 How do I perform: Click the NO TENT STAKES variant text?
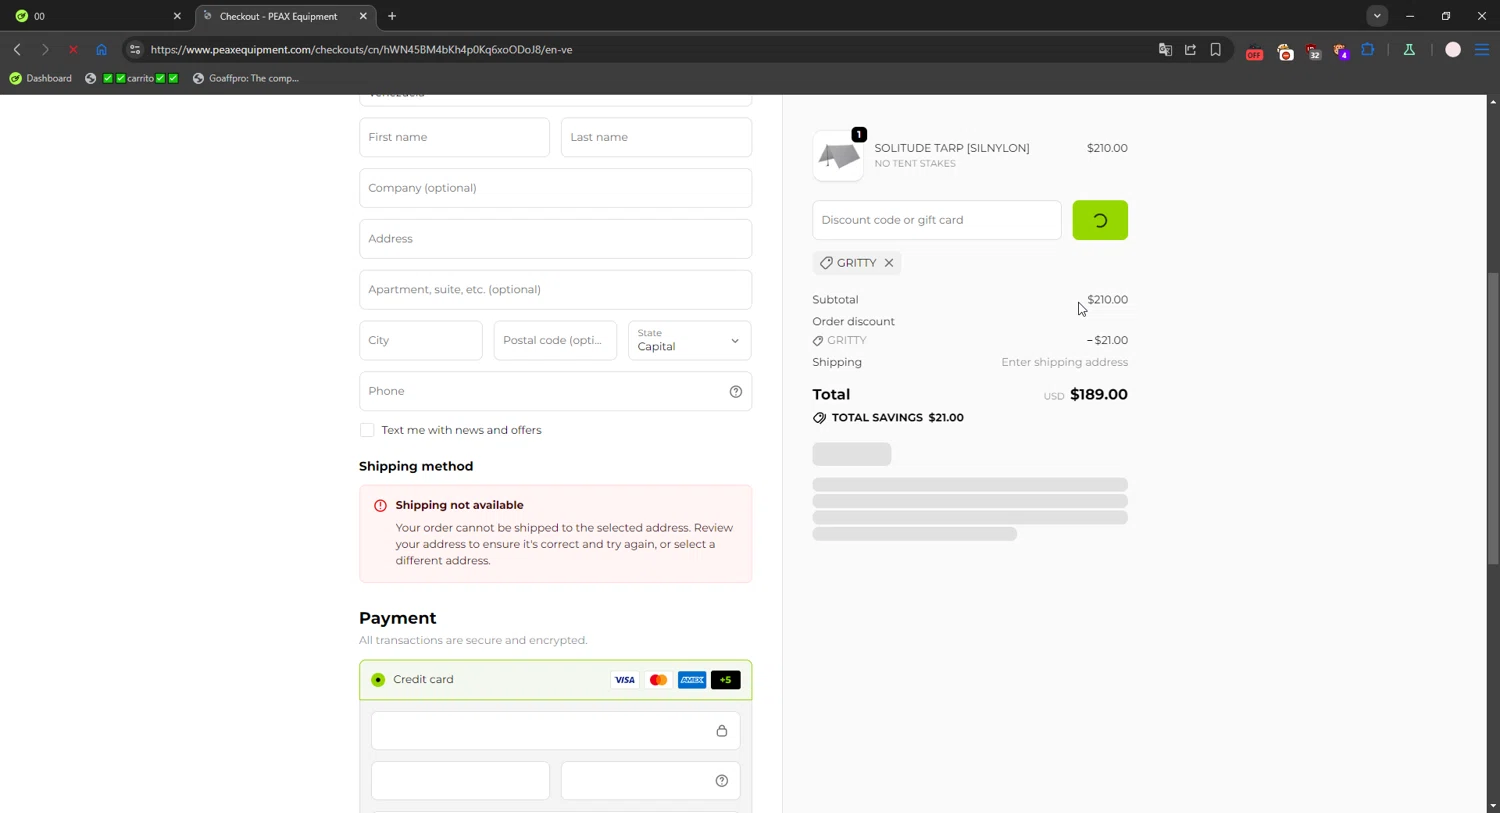click(x=915, y=164)
